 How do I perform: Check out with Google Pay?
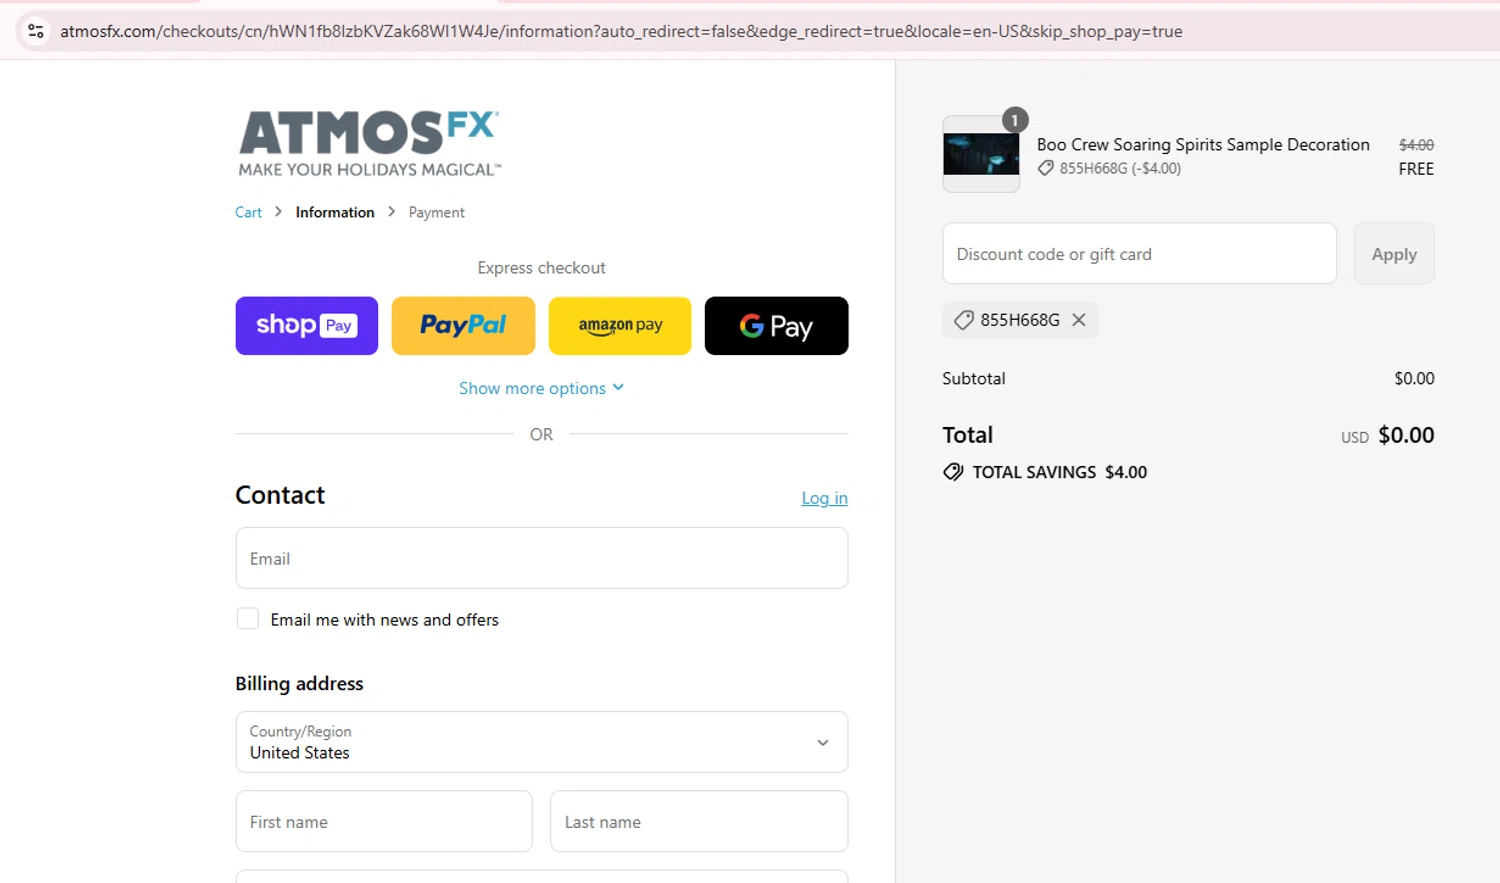pos(776,326)
